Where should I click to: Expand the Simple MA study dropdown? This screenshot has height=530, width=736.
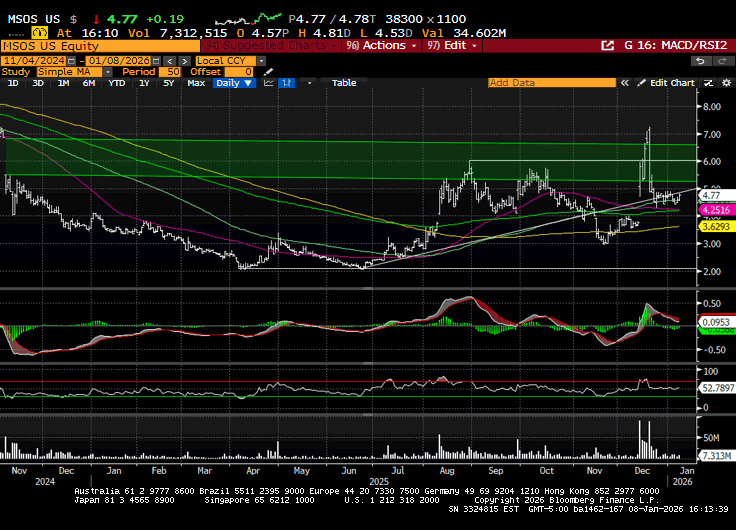tap(107, 72)
